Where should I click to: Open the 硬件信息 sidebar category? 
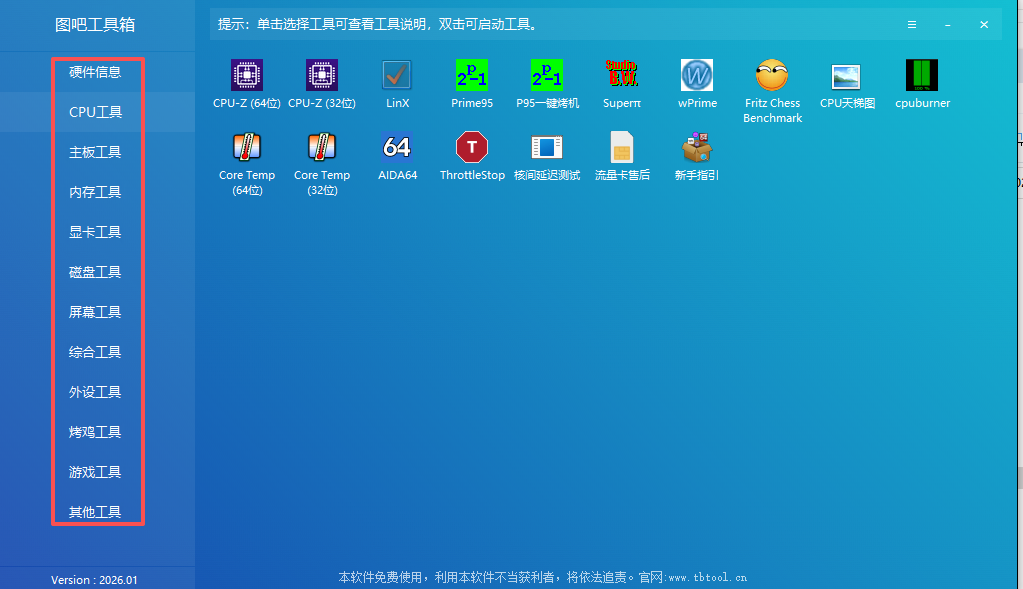95,72
